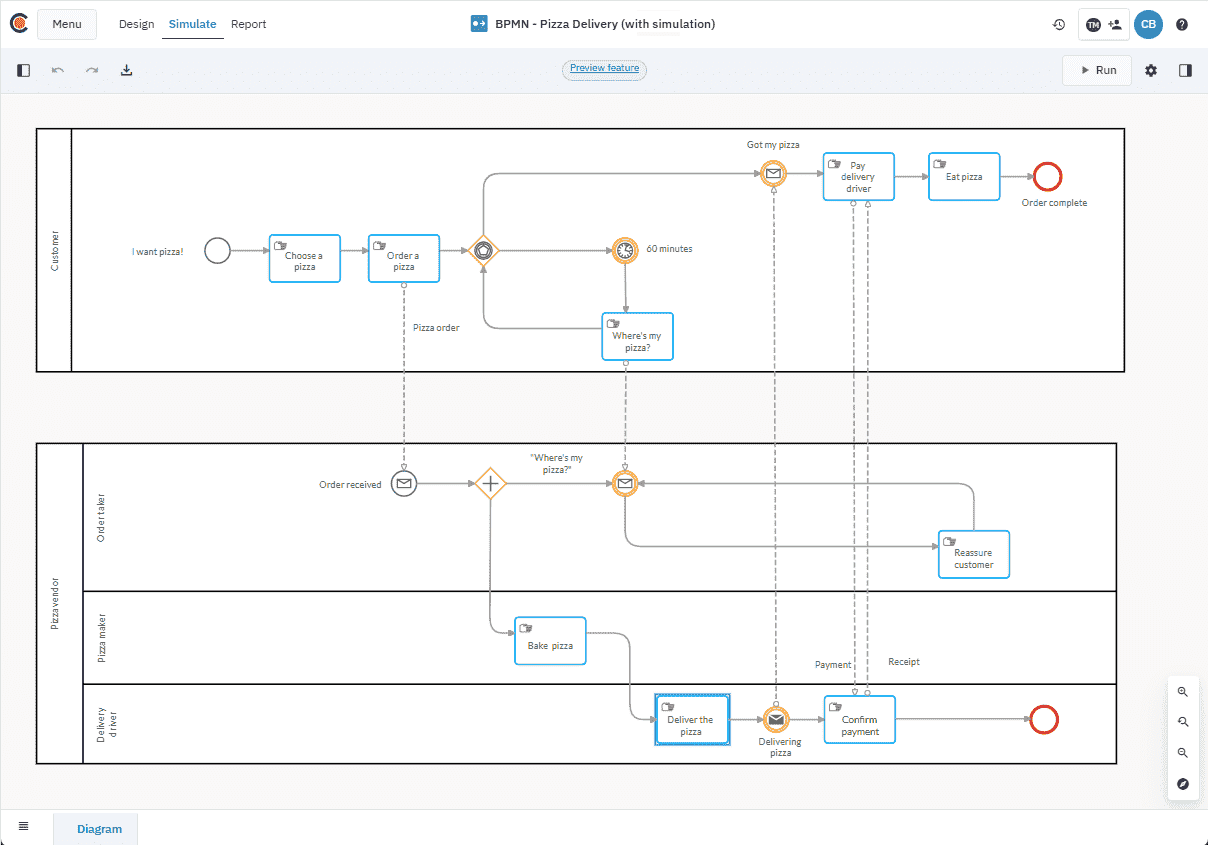
Task: Select the 'Deliver the pizza' task
Action: pos(692,719)
